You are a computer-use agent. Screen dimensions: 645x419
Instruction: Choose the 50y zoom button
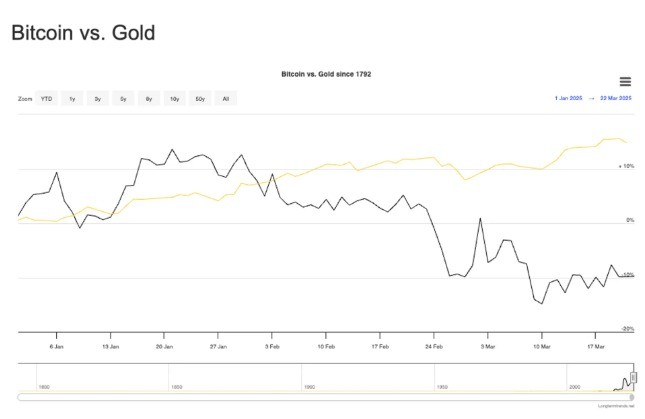point(200,99)
